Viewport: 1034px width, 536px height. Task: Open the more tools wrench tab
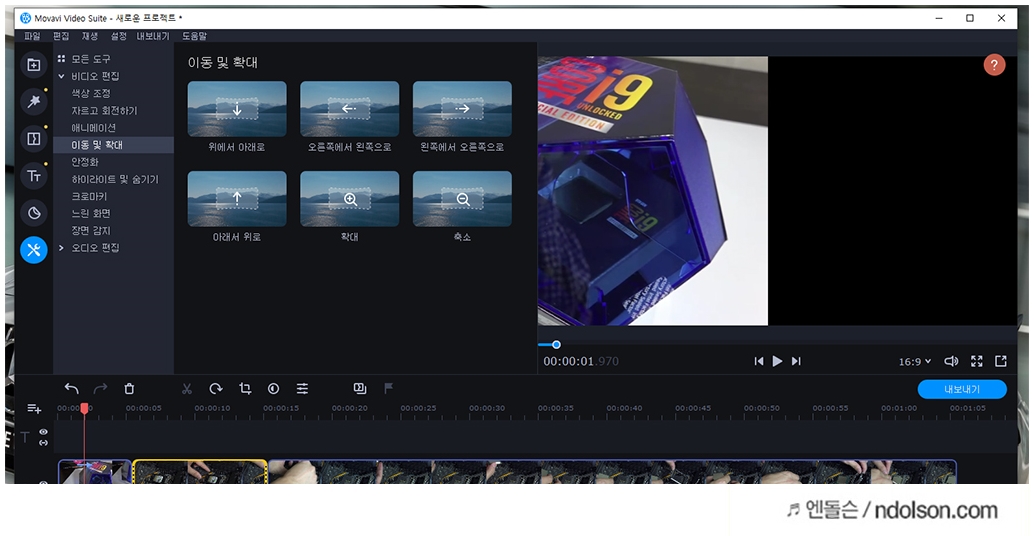(x=34, y=250)
